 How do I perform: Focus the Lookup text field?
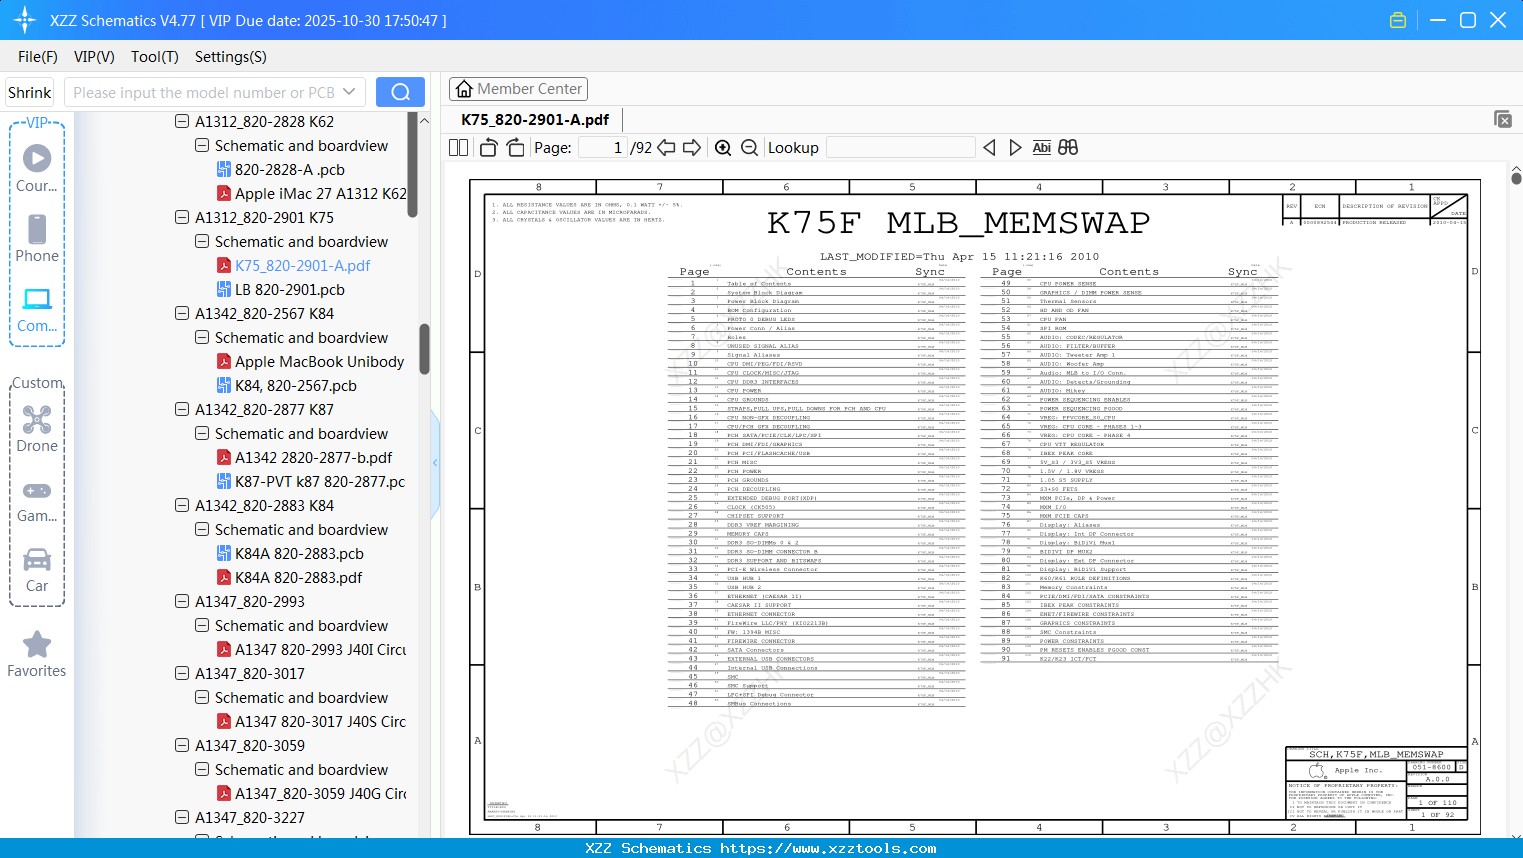[x=901, y=148]
